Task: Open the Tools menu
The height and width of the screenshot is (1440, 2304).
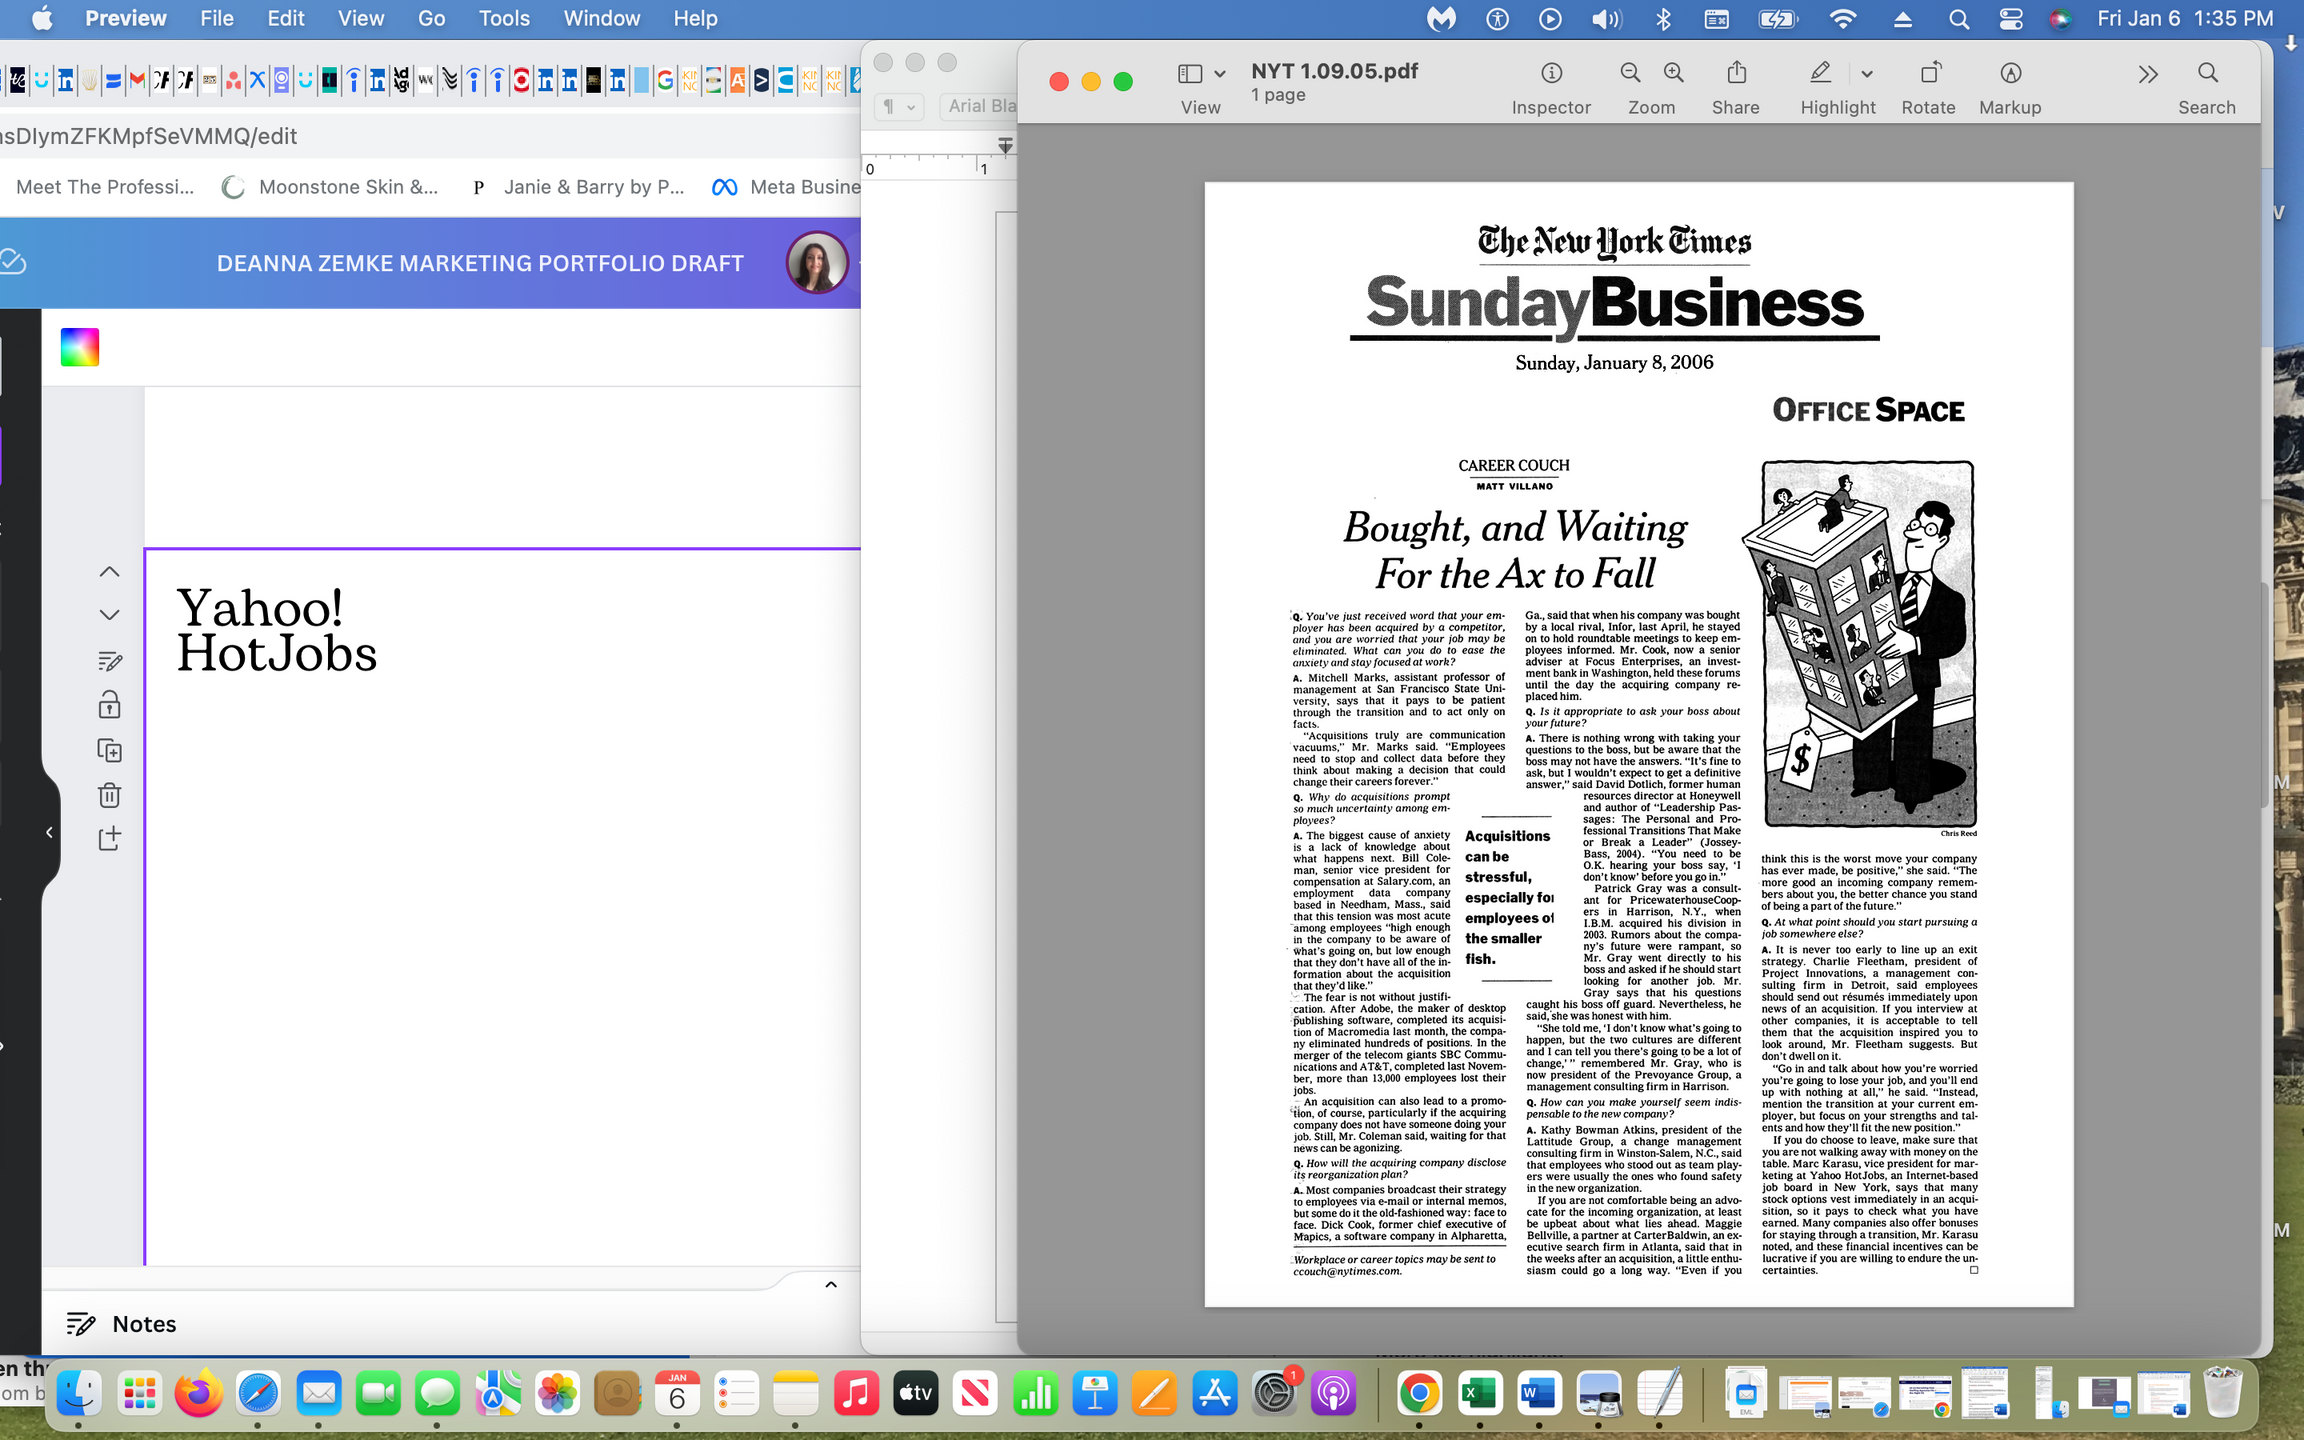Action: point(504,18)
